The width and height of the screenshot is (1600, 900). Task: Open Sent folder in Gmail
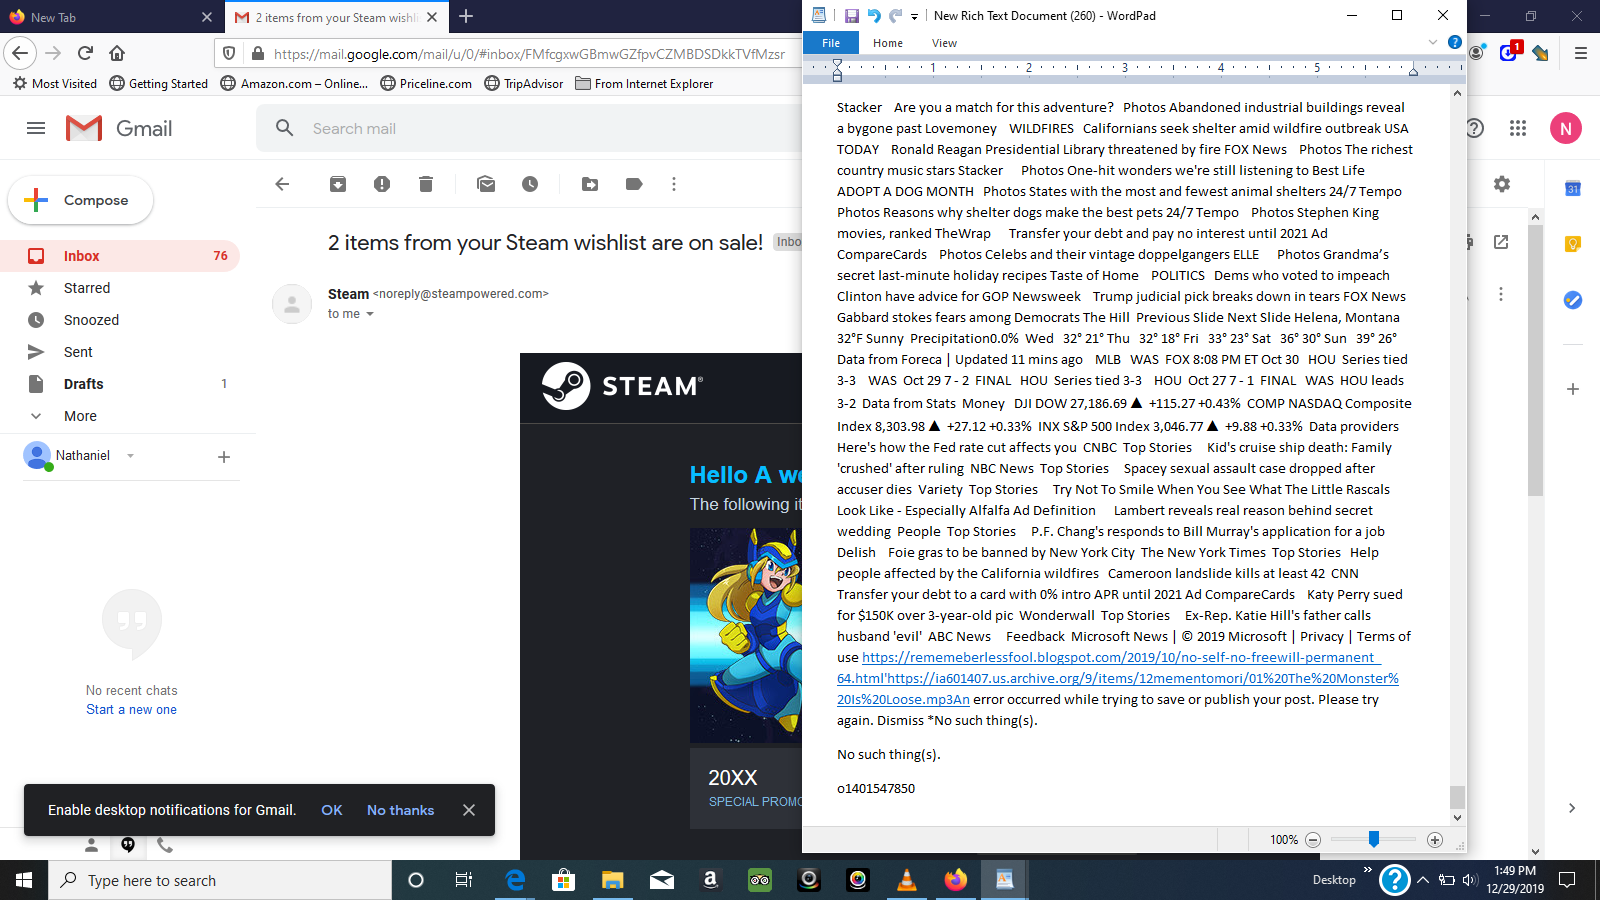point(120,352)
